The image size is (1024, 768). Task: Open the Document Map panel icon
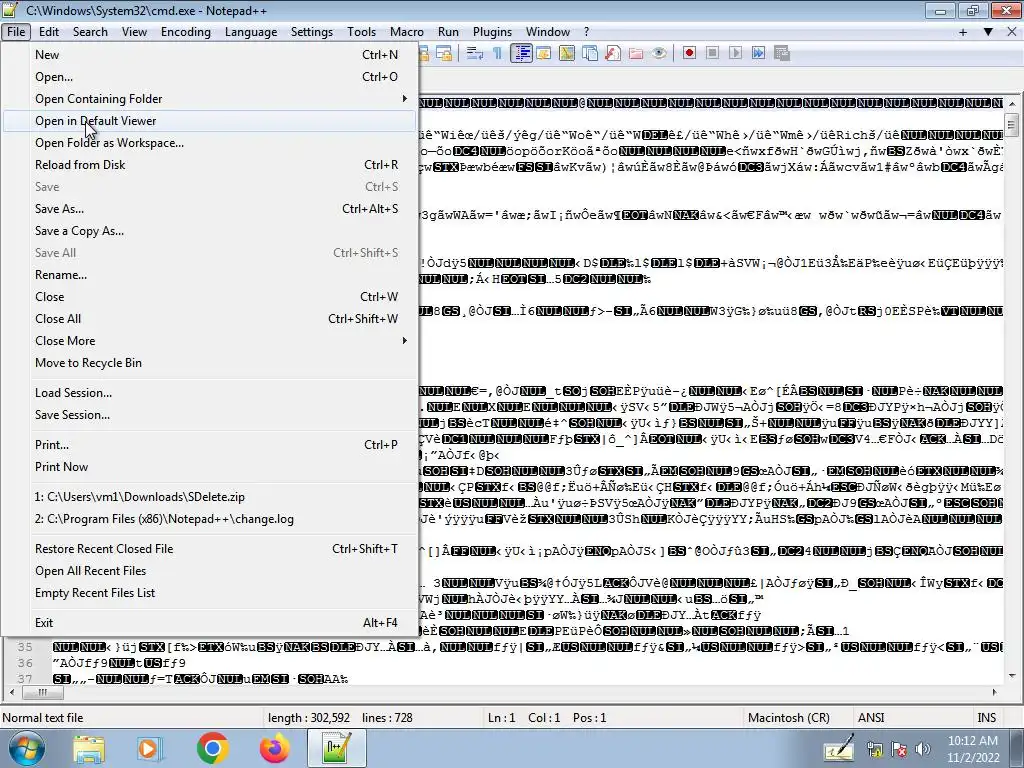pyautogui.click(x=567, y=53)
